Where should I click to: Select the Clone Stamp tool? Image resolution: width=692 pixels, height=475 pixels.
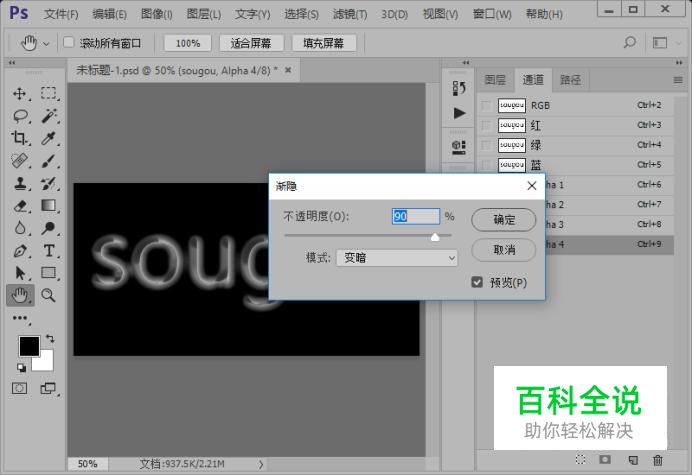click(x=19, y=183)
